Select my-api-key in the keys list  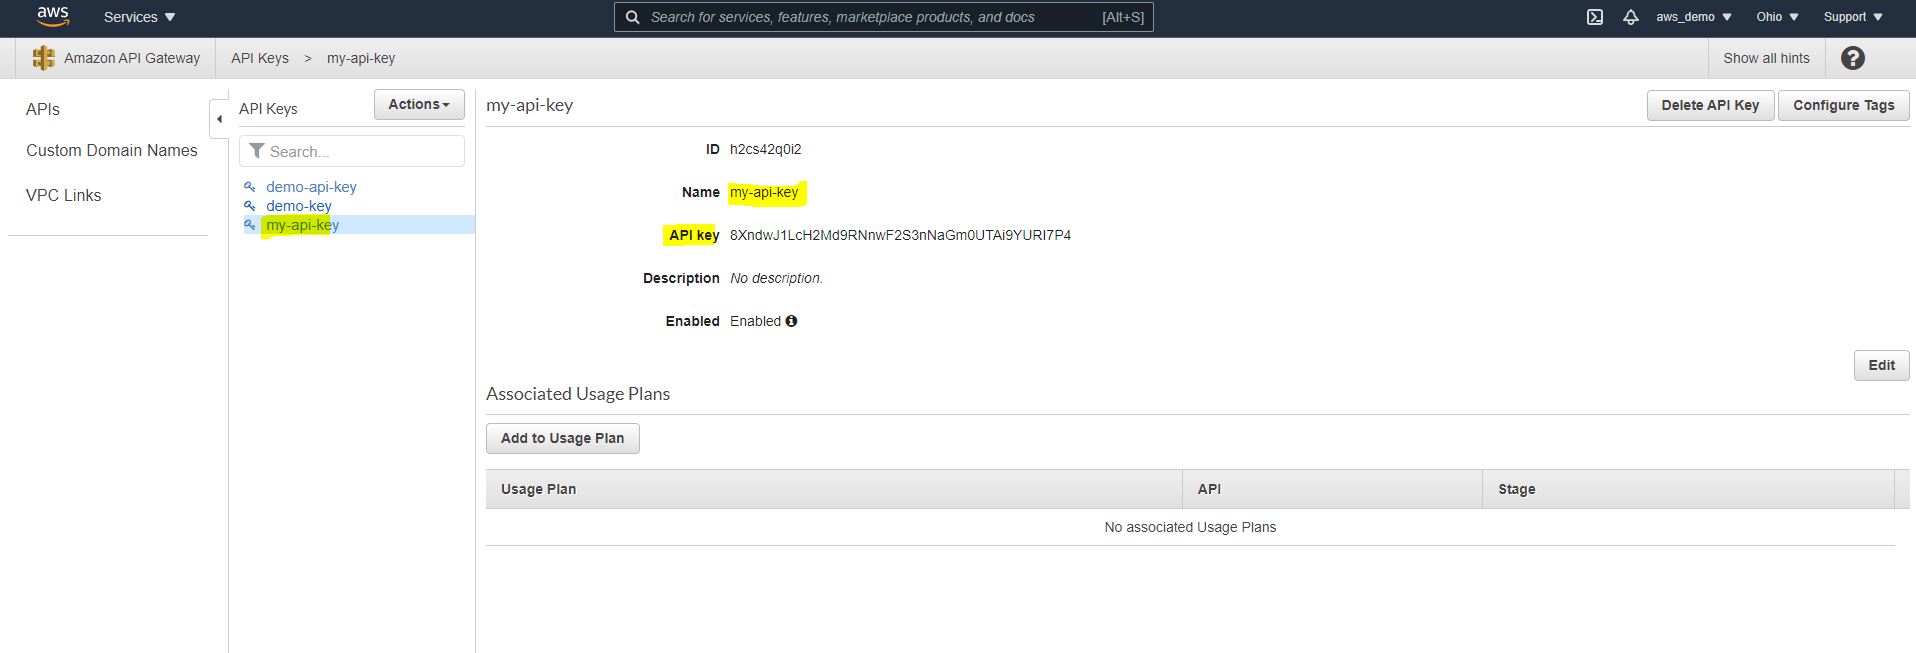pos(302,225)
